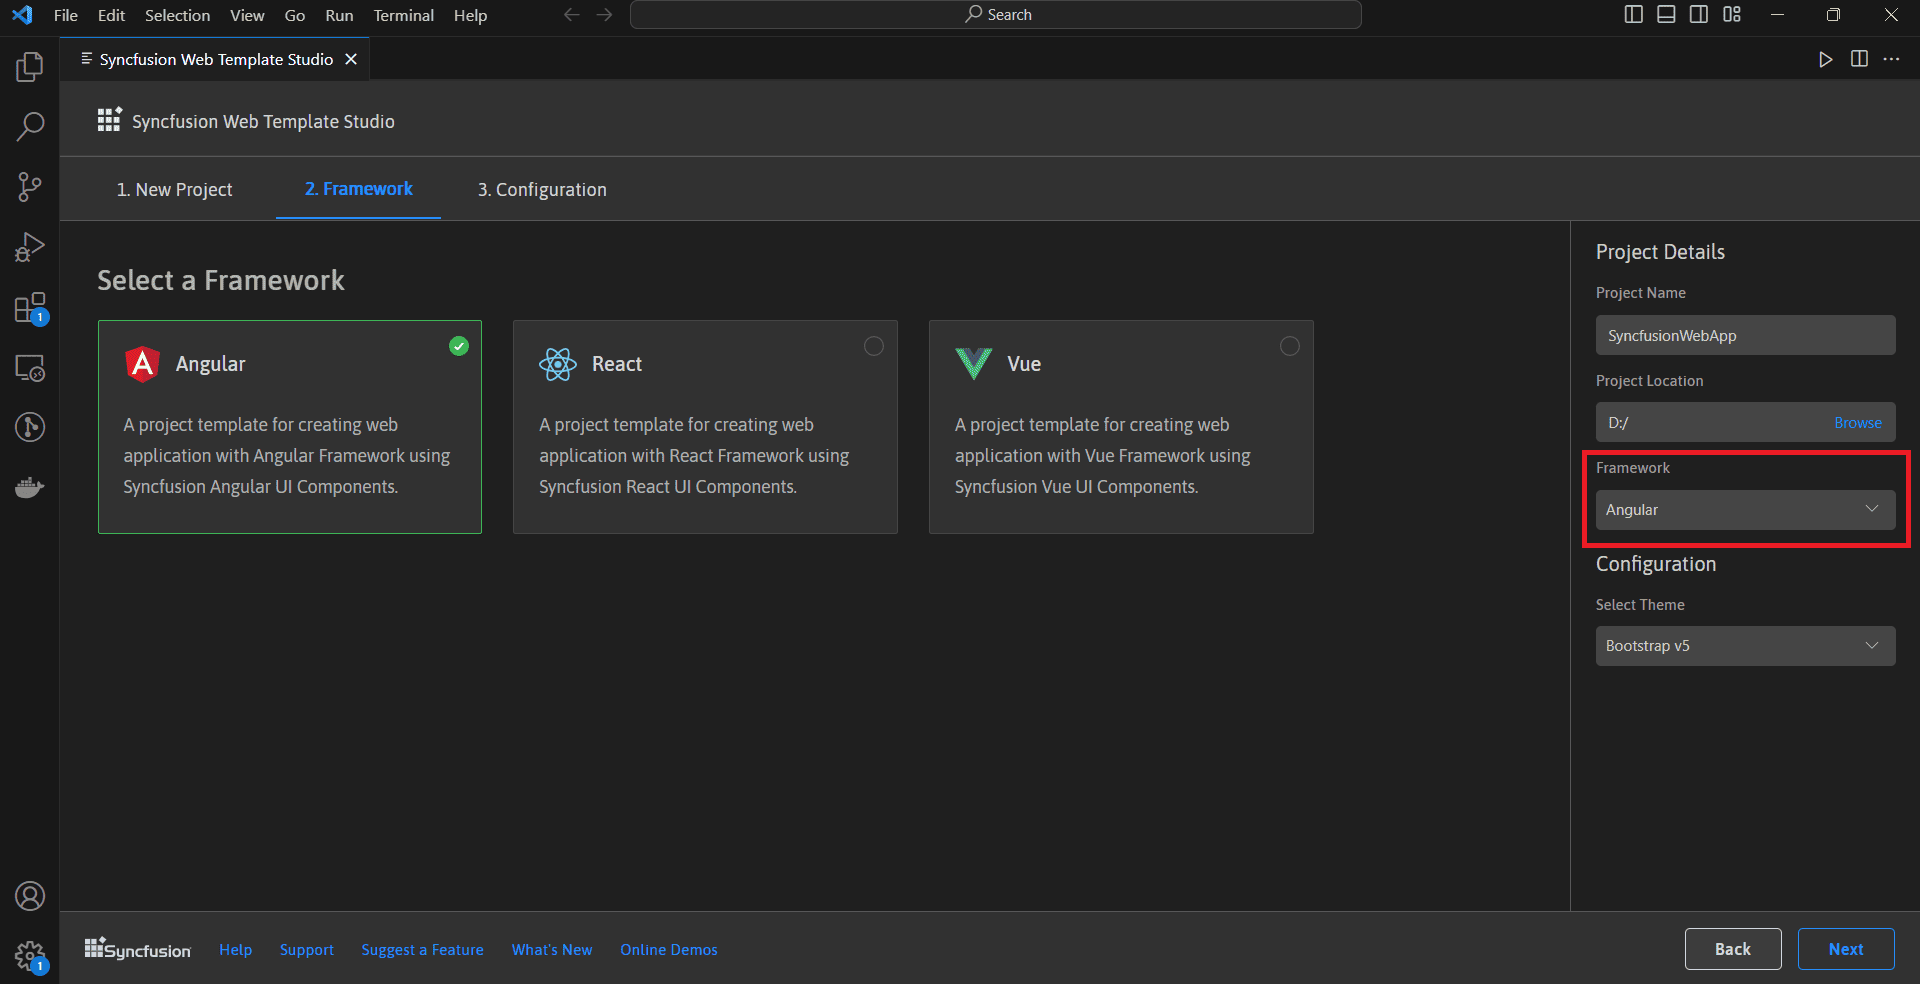The width and height of the screenshot is (1920, 984).
Task: Click the Run play icon in editor toolbar
Action: coord(1825,59)
